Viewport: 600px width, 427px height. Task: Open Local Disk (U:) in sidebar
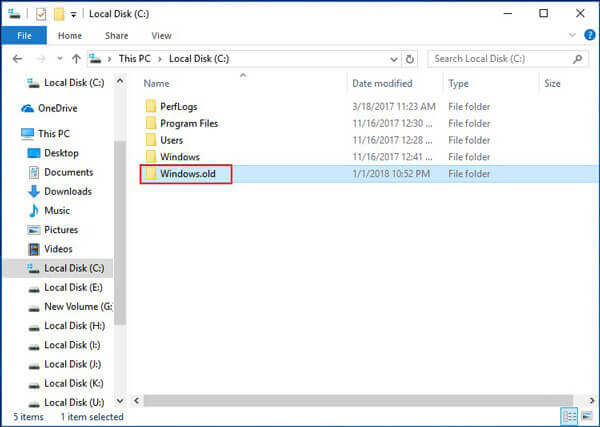point(74,402)
